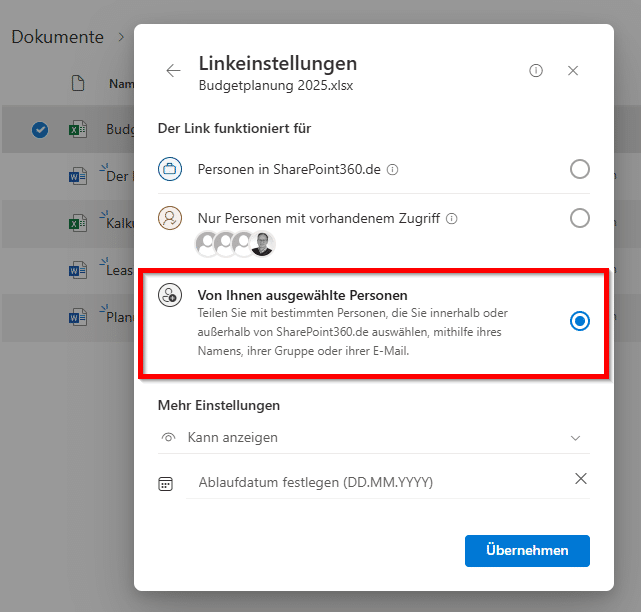Select Personen in SharePoint360.de radio button
The image size is (641, 612).
(579, 169)
